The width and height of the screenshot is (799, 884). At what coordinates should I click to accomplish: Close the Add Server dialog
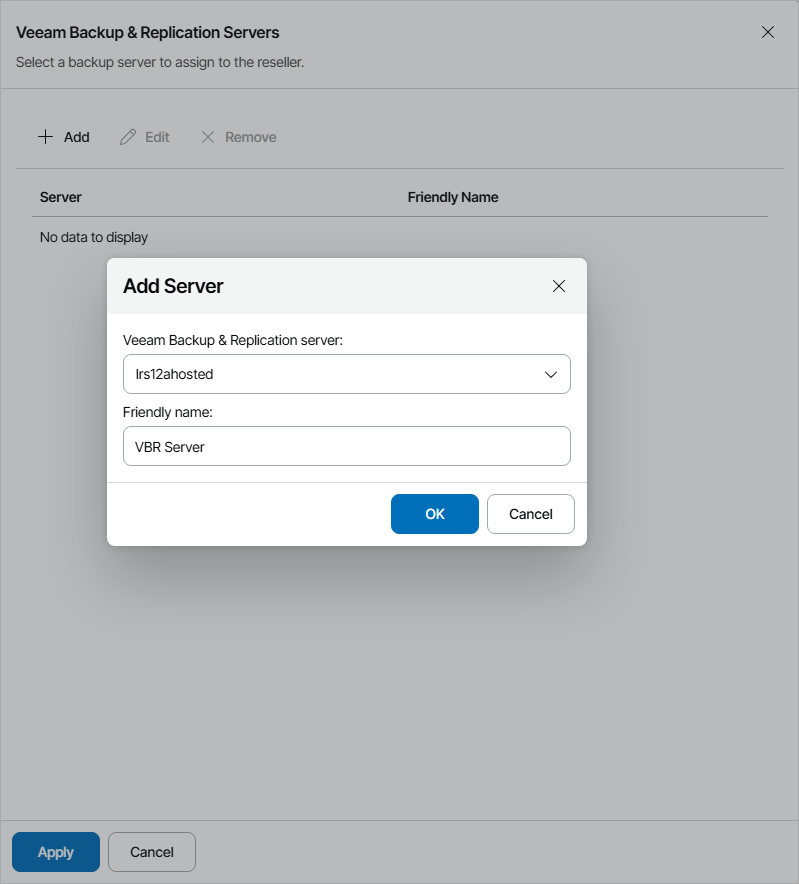559,286
